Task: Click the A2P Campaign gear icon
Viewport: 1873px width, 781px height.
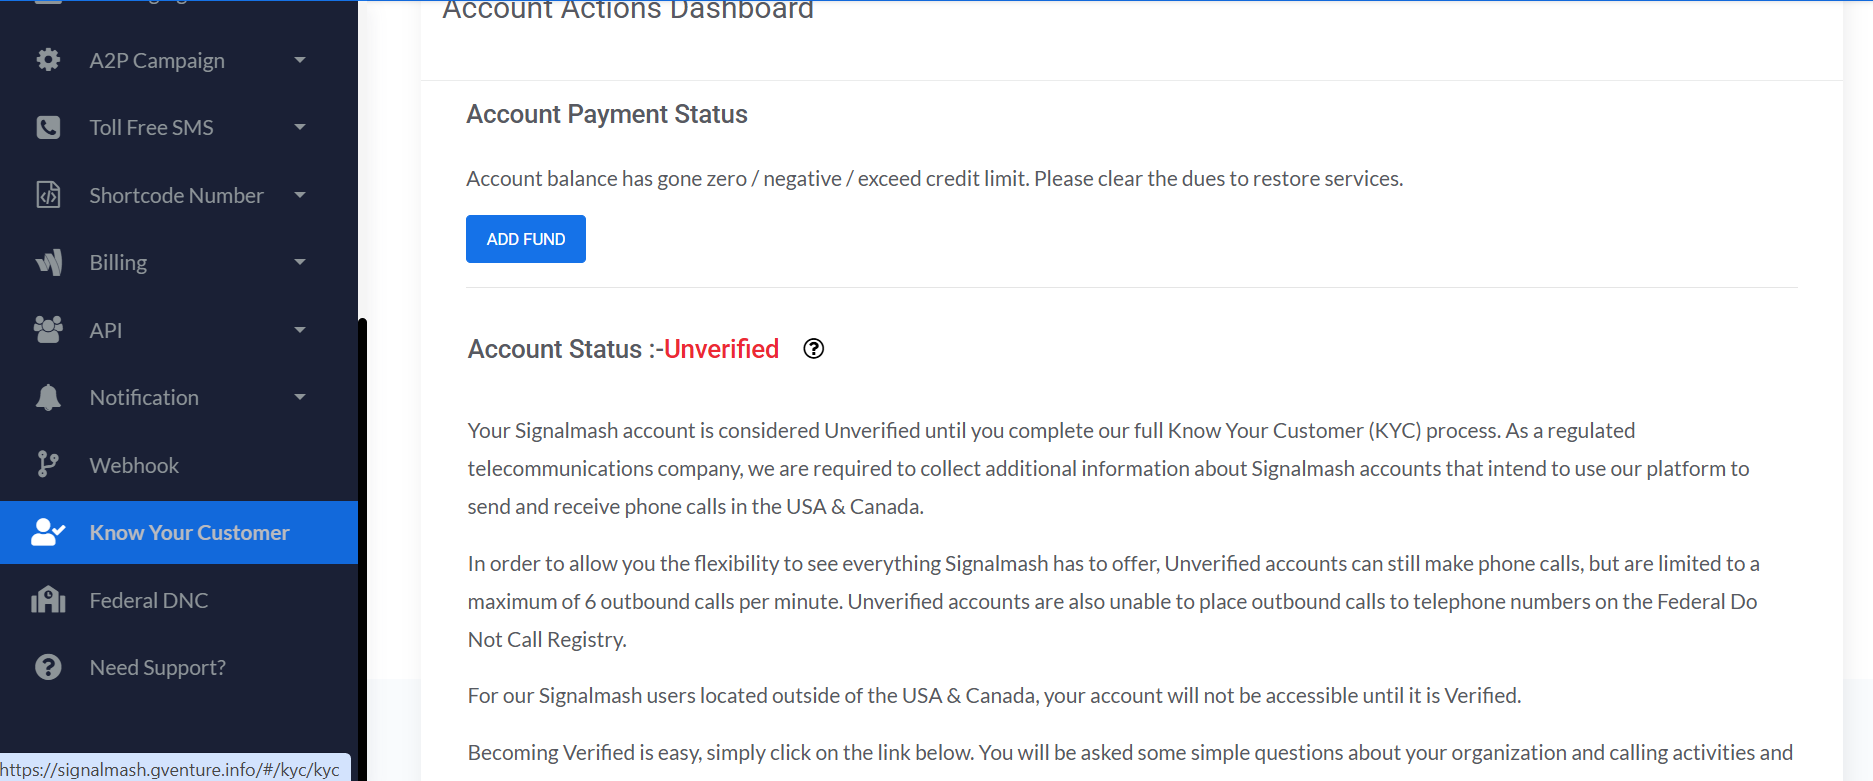Action: coord(48,60)
